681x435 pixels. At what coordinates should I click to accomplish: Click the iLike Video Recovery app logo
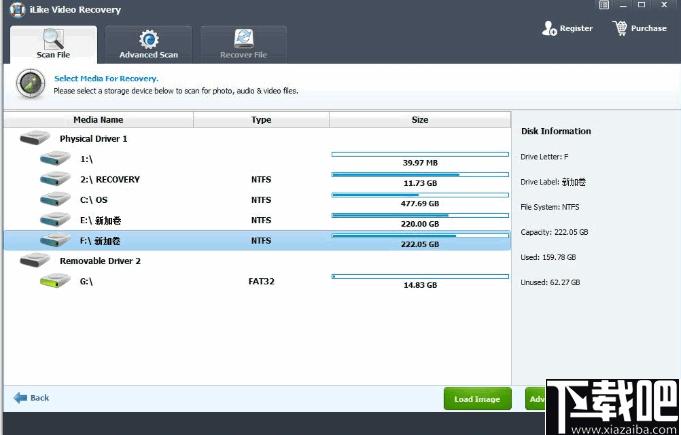coord(17,10)
